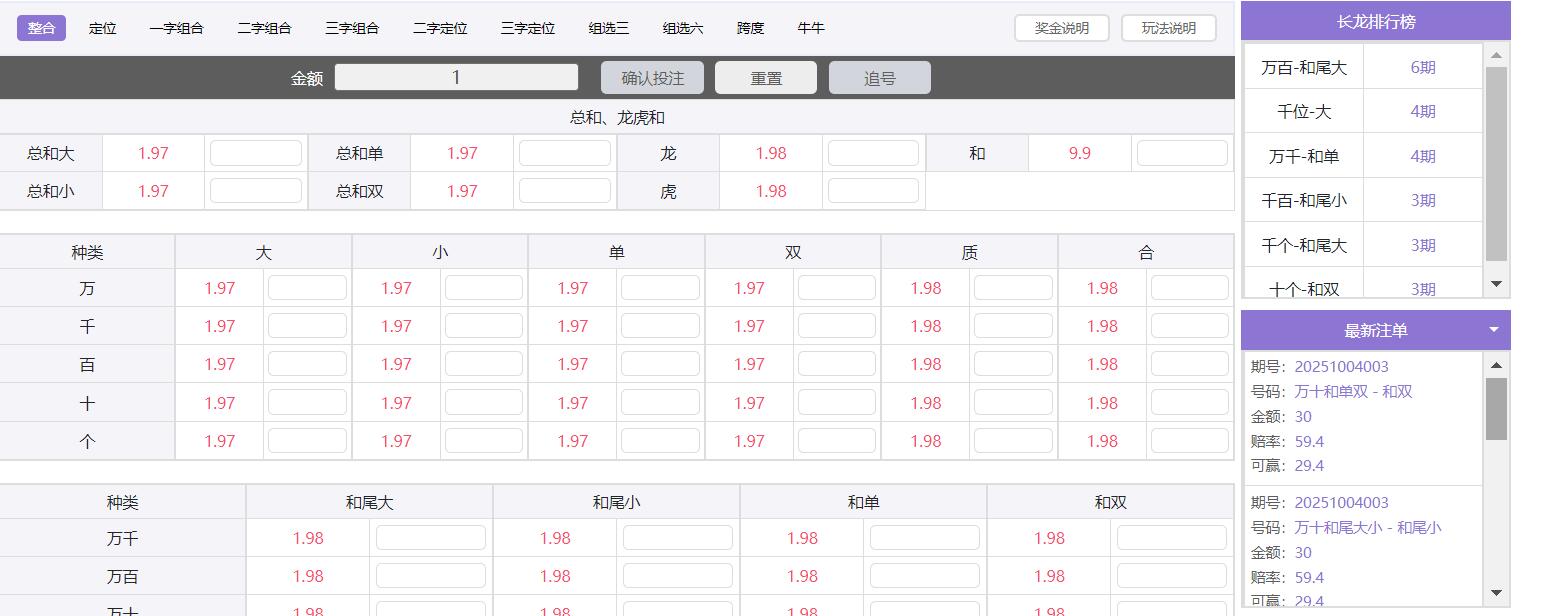Click the 长龙排行榜 scrollbar down arrow
Screen dimensions: 1541x616
tap(1495, 284)
